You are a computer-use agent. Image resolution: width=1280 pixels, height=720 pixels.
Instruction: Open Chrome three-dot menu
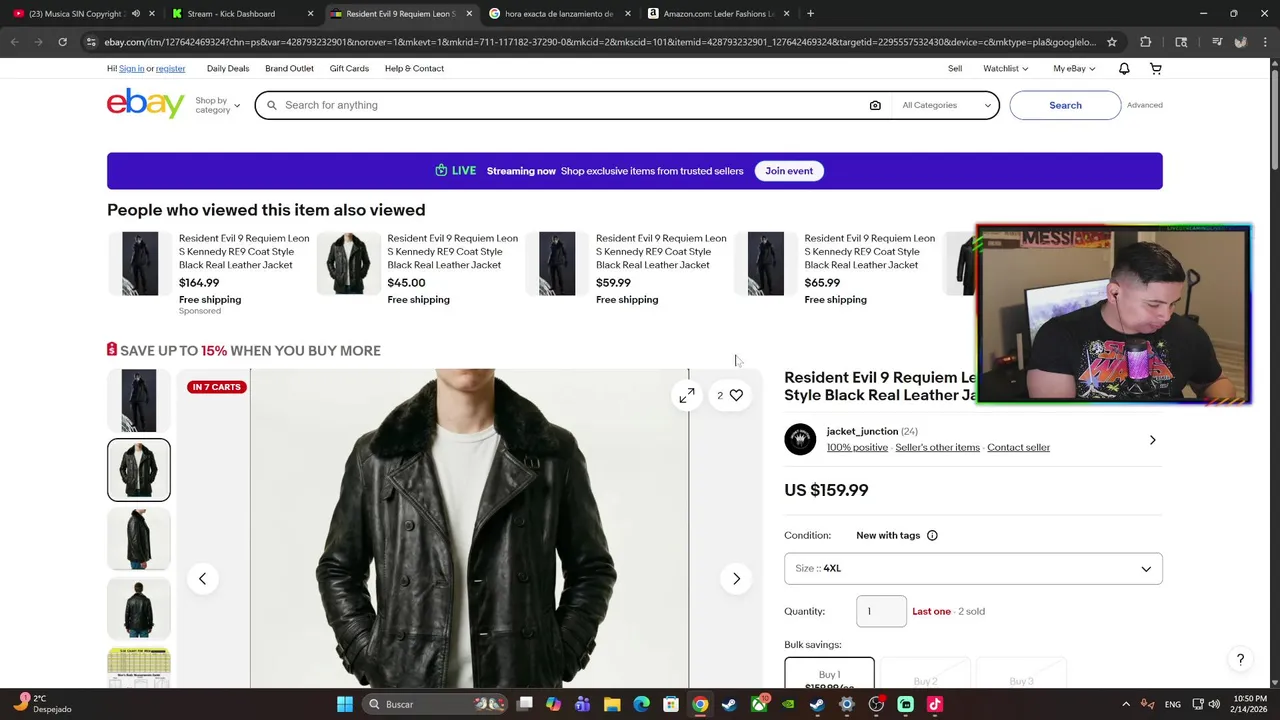pyautogui.click(x=1263, y=42)
